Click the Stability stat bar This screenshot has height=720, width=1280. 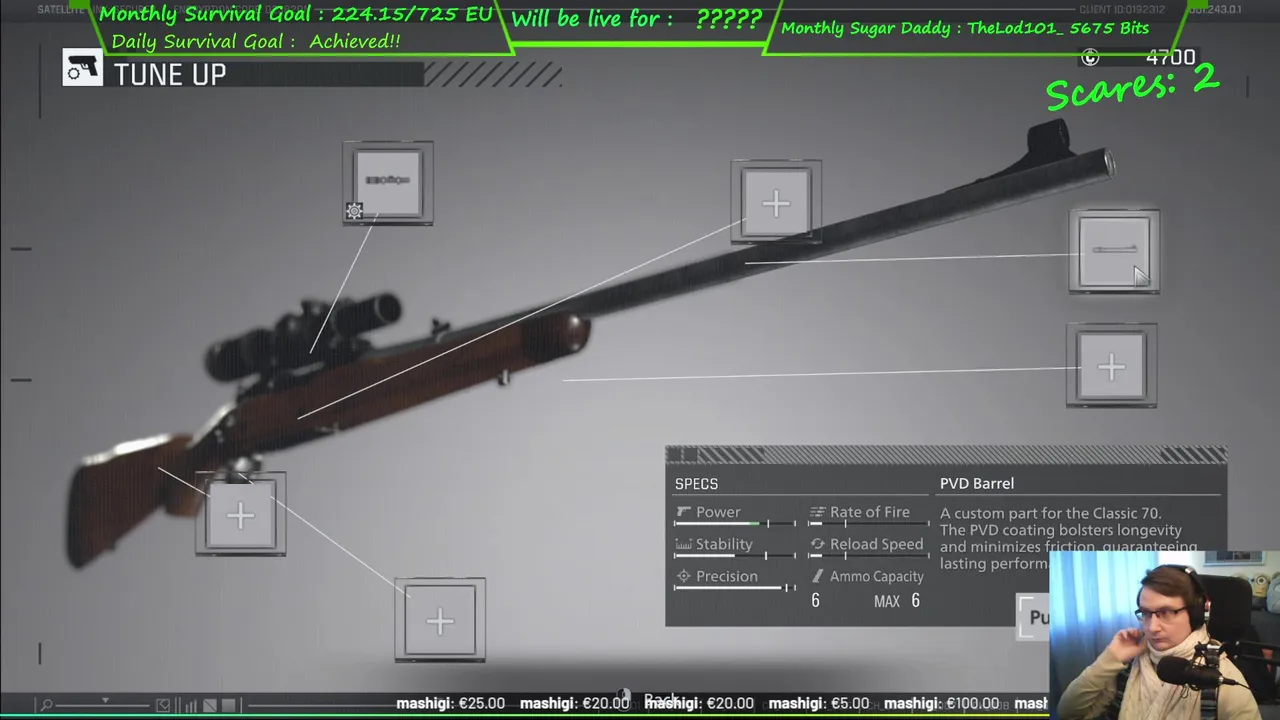coord(735,556)
